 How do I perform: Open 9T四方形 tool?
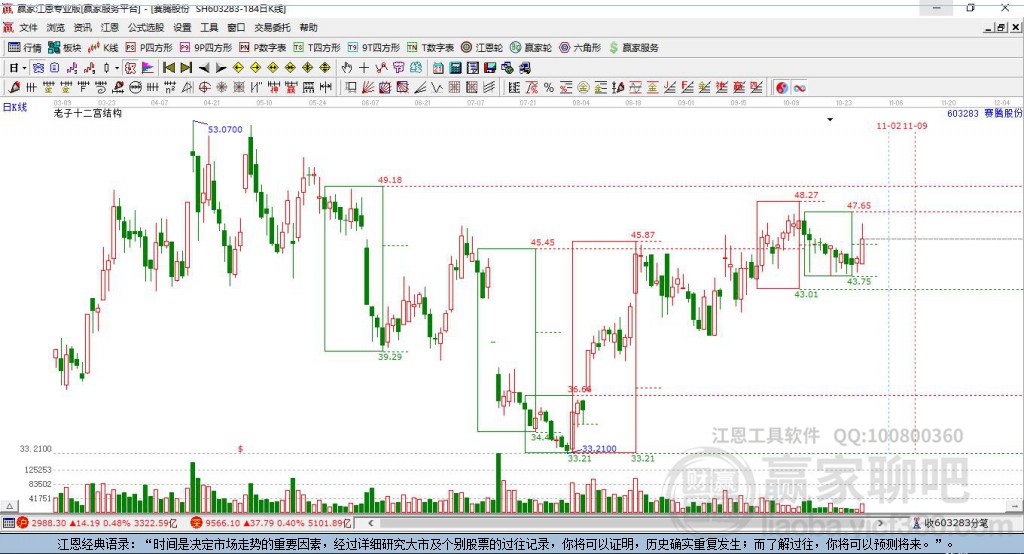pyautogui.click(x=374, y=48)
